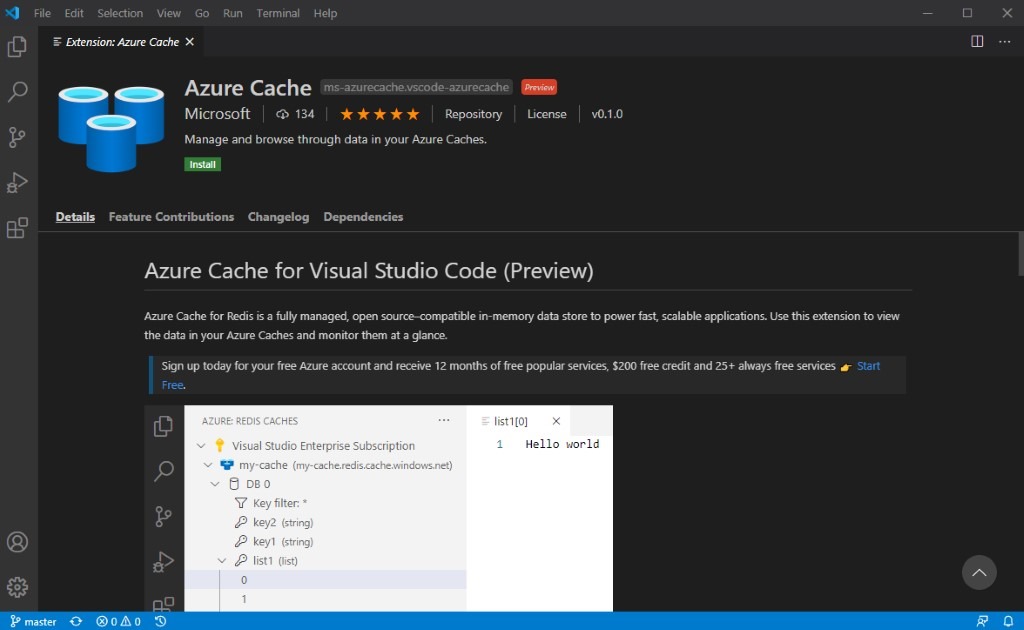Open the License link
Screen dimensions: 1024x630
(x=547, y=114)
